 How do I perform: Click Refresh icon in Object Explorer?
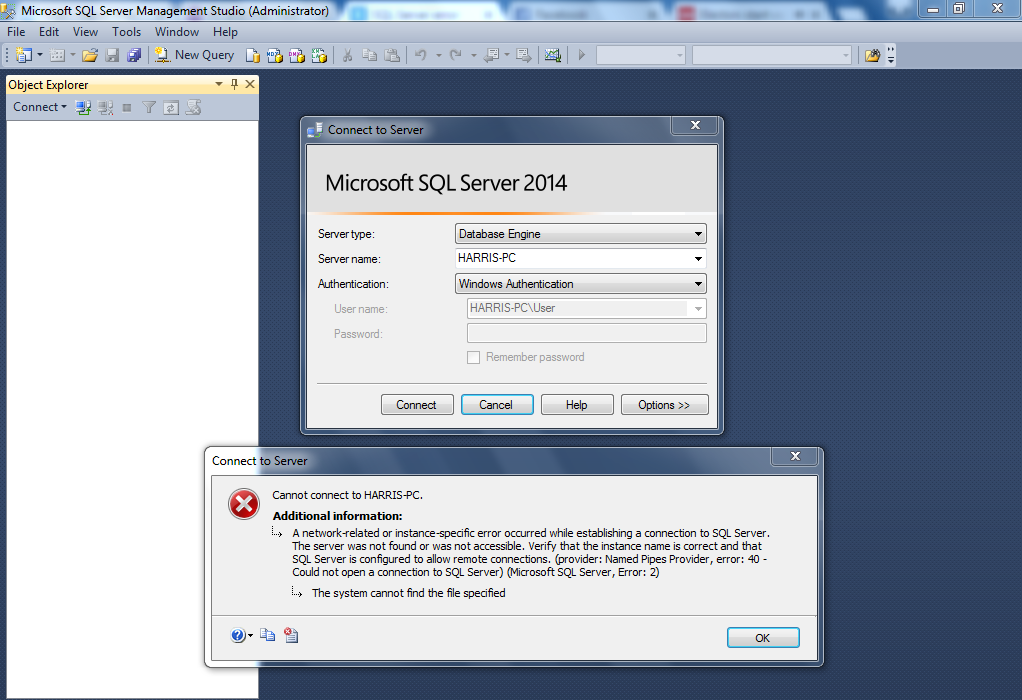click(x=171, y=108)
